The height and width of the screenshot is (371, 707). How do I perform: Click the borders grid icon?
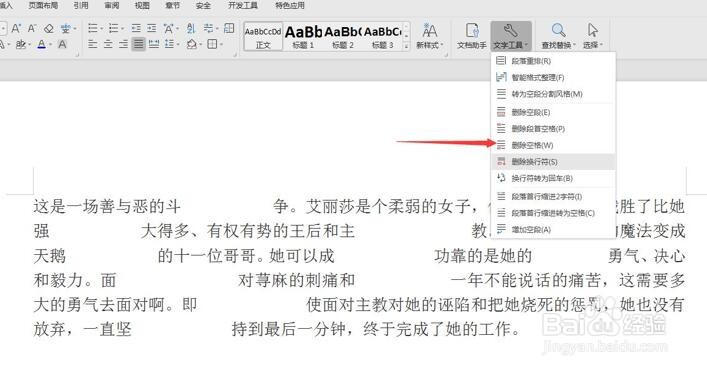pyautogui.click(x=212, y=44)
